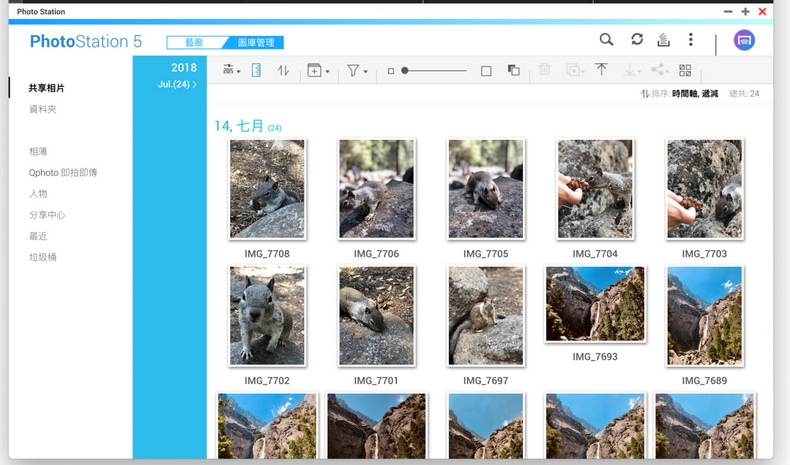Toggle the timeline ruler view icon

[256, 70]
